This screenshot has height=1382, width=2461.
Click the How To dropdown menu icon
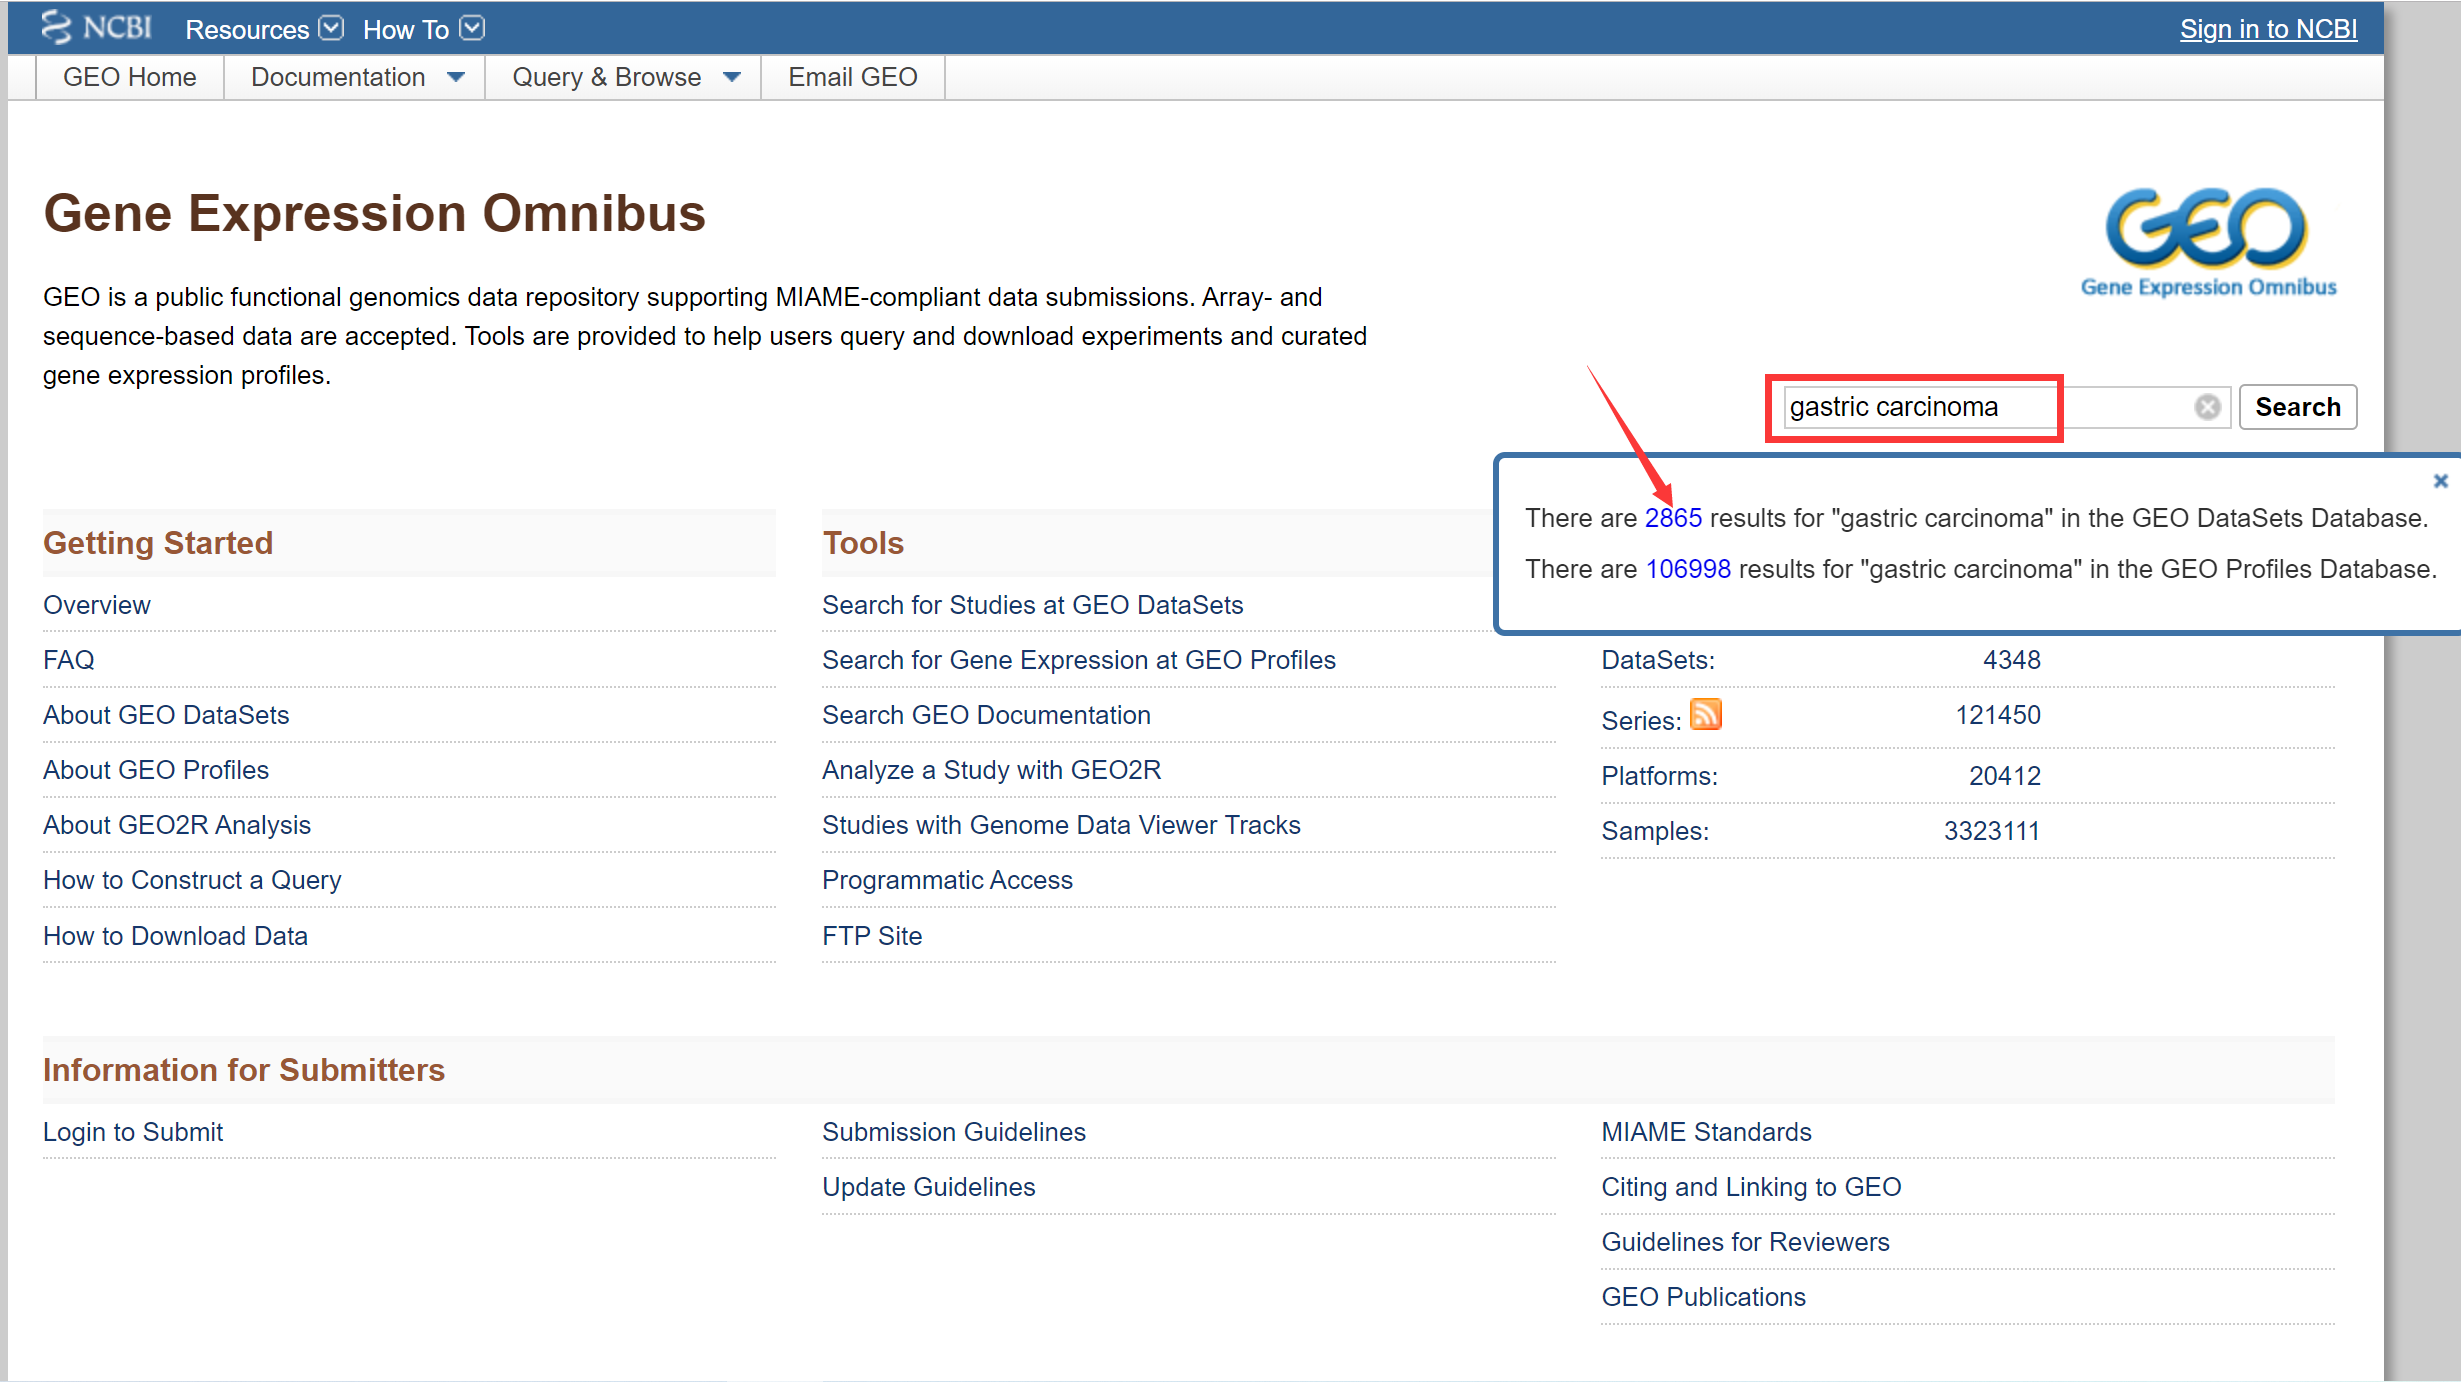click(x=473, y=29)
